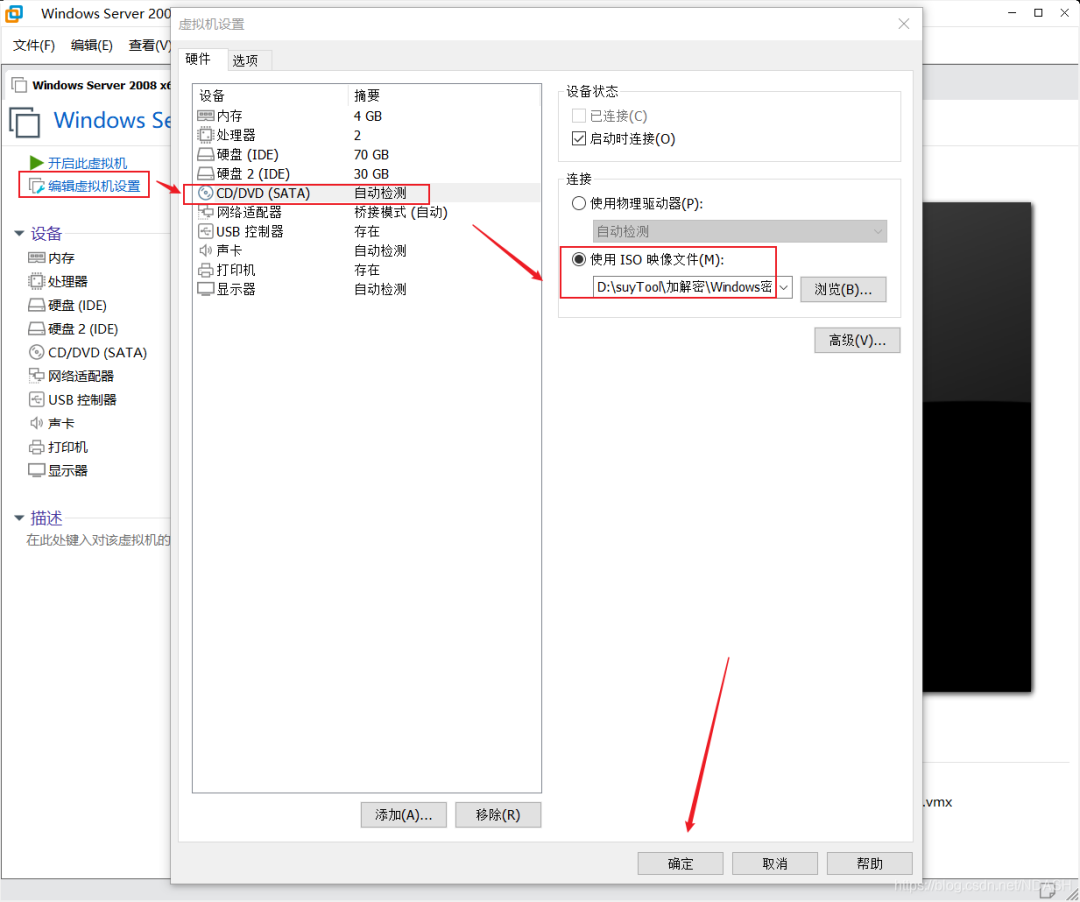Click the edit VM settings icon in the main window
Viewport: 1080px width, 902px height.
[36, 186]
